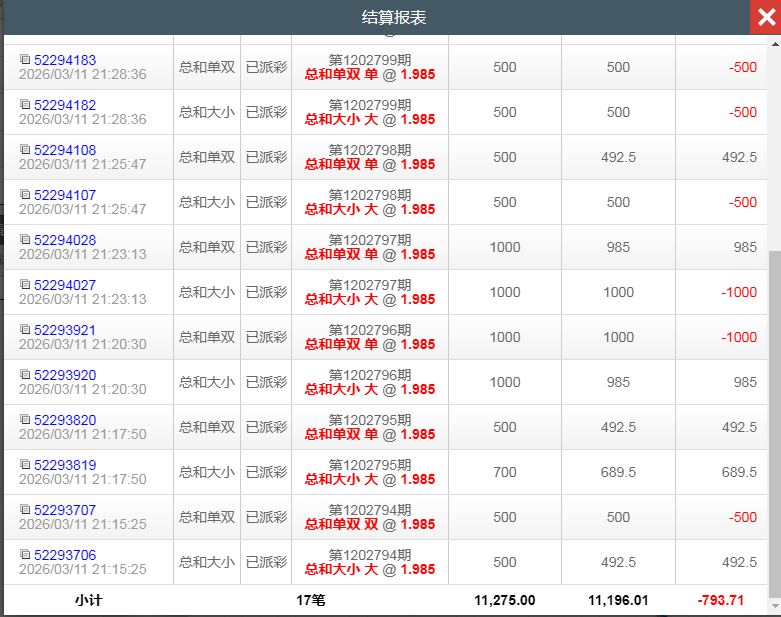
Task: Select timestamp 2026/03/11 21:17:50 of order 52293820
Action: point(83,435)
